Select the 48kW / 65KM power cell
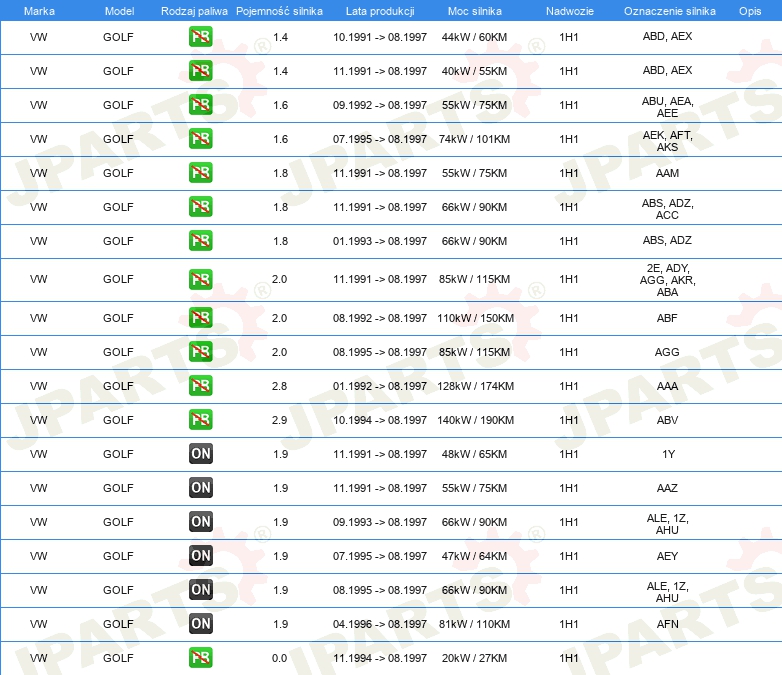The height and width of the screenshot is (675, 782). pos(474,454)
